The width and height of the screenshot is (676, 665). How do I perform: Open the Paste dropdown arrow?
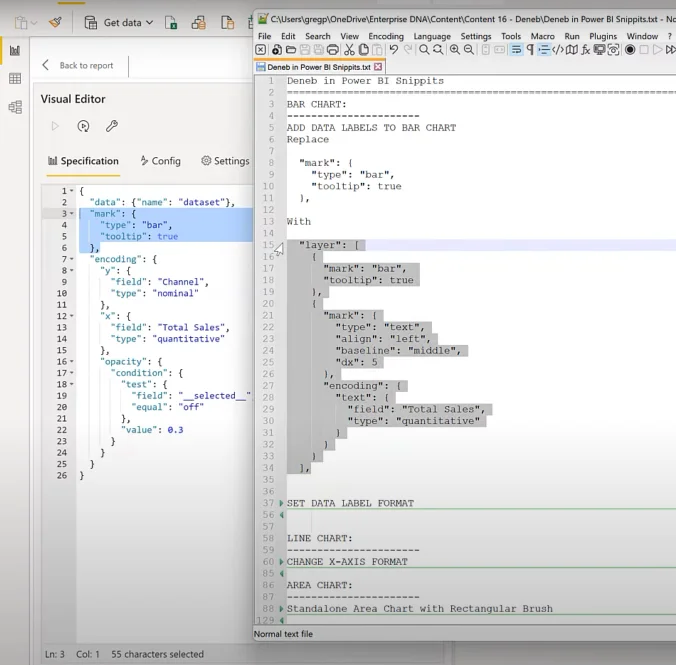pos(34,22)
